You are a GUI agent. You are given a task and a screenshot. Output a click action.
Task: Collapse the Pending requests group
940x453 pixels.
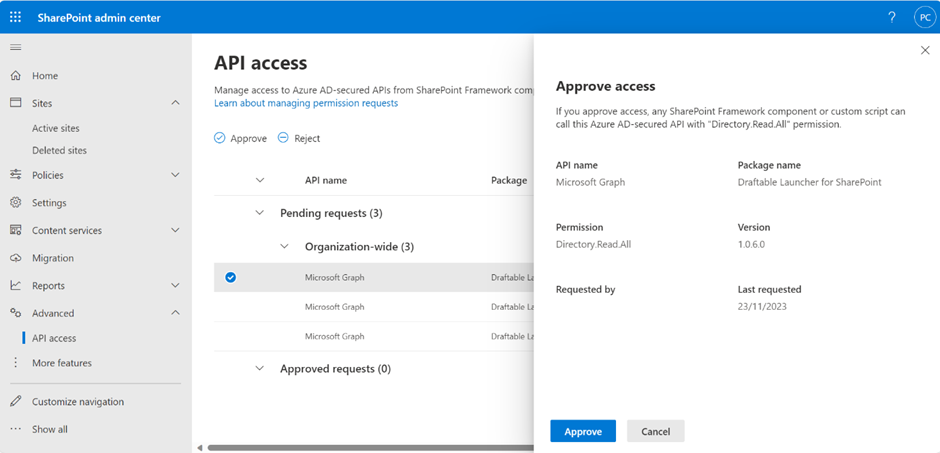pyautogui.click(x=260, y=213)
